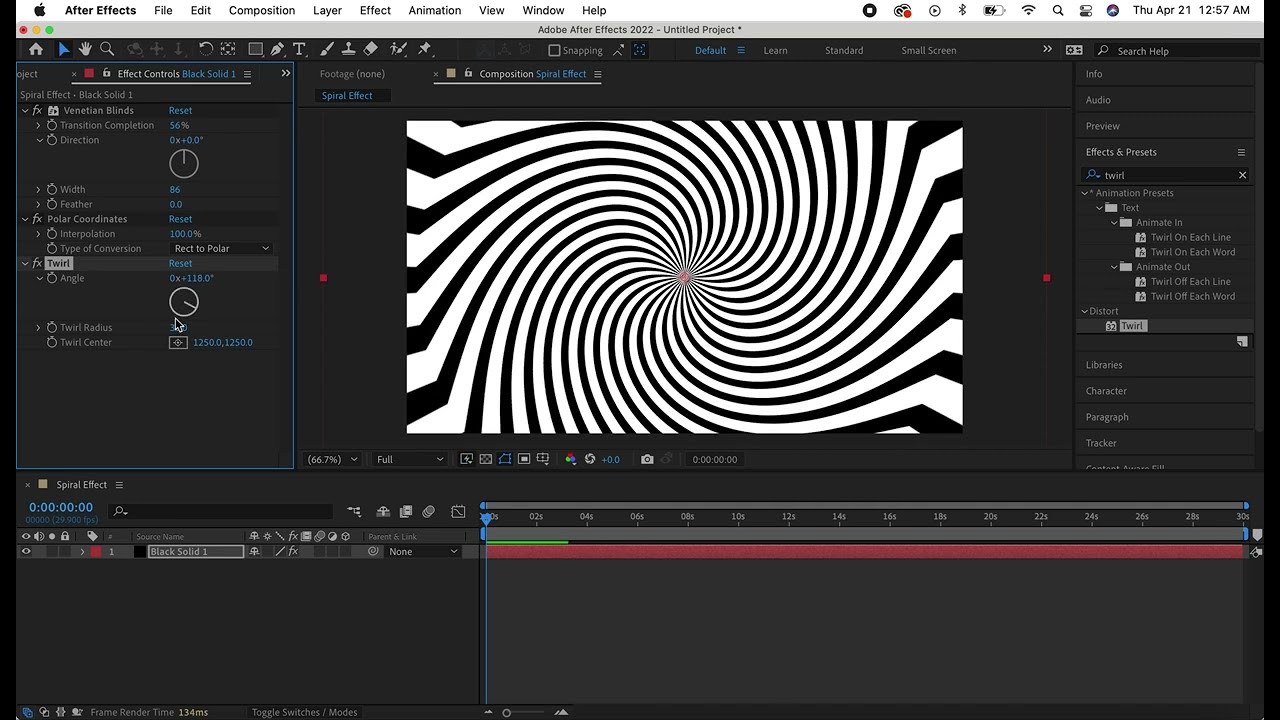Viewport: 1280px width, 720px height.
Task: Select the Type text tool
Action: [299, 49]
